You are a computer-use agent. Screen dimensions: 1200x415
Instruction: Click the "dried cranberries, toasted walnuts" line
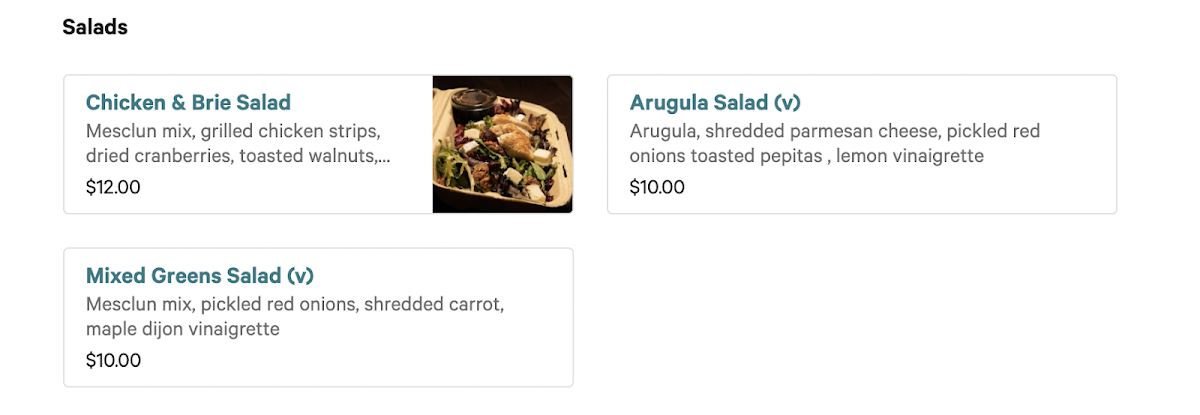tap(230, 156)
